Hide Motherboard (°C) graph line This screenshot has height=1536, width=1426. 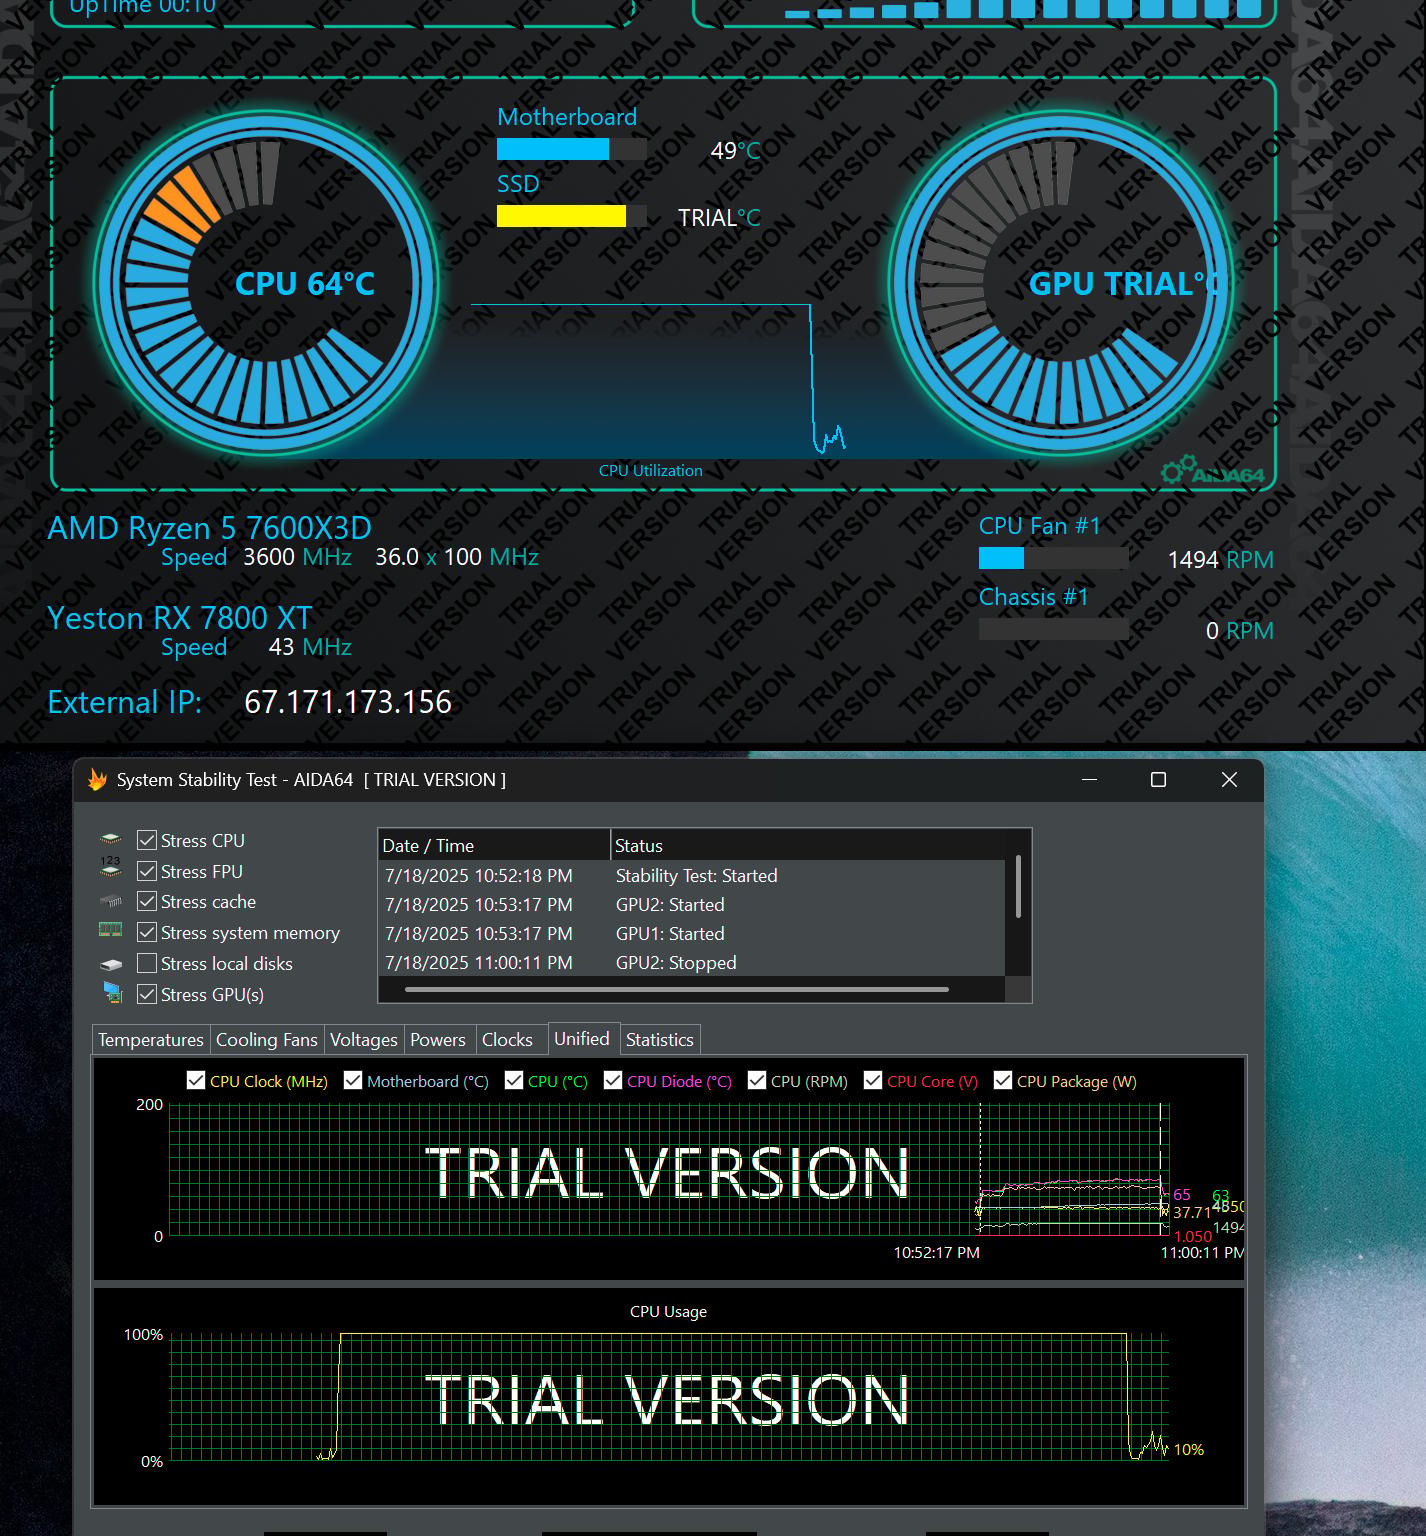tap(353, 1080)
